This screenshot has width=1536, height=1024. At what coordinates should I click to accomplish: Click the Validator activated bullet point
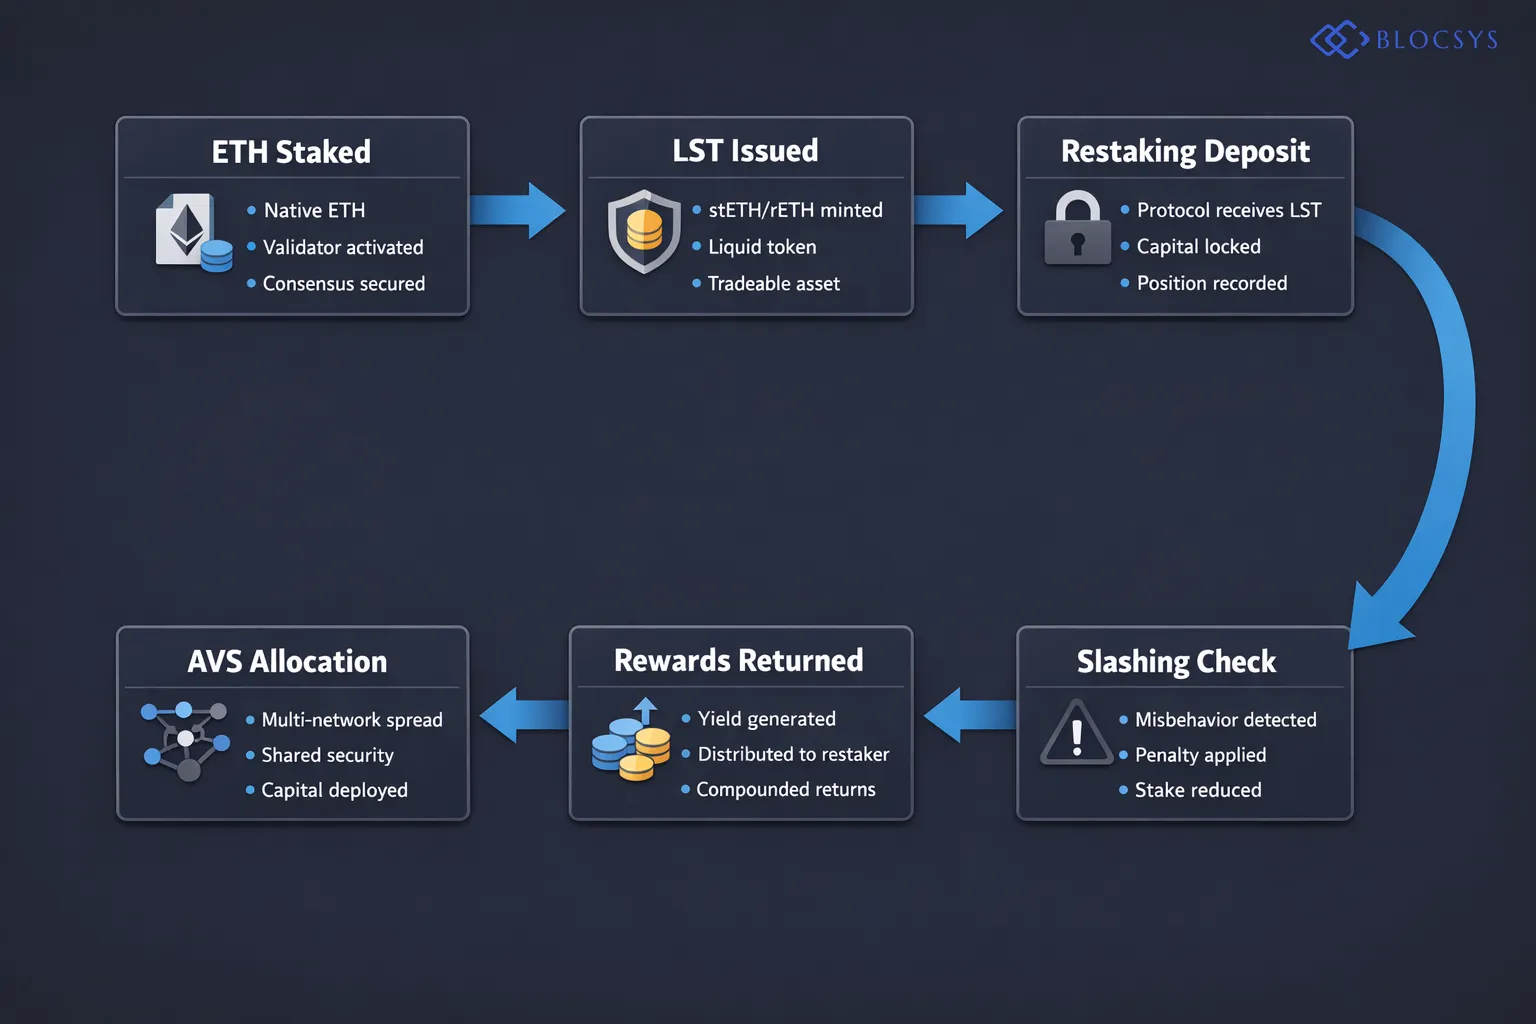coord(343,247)
